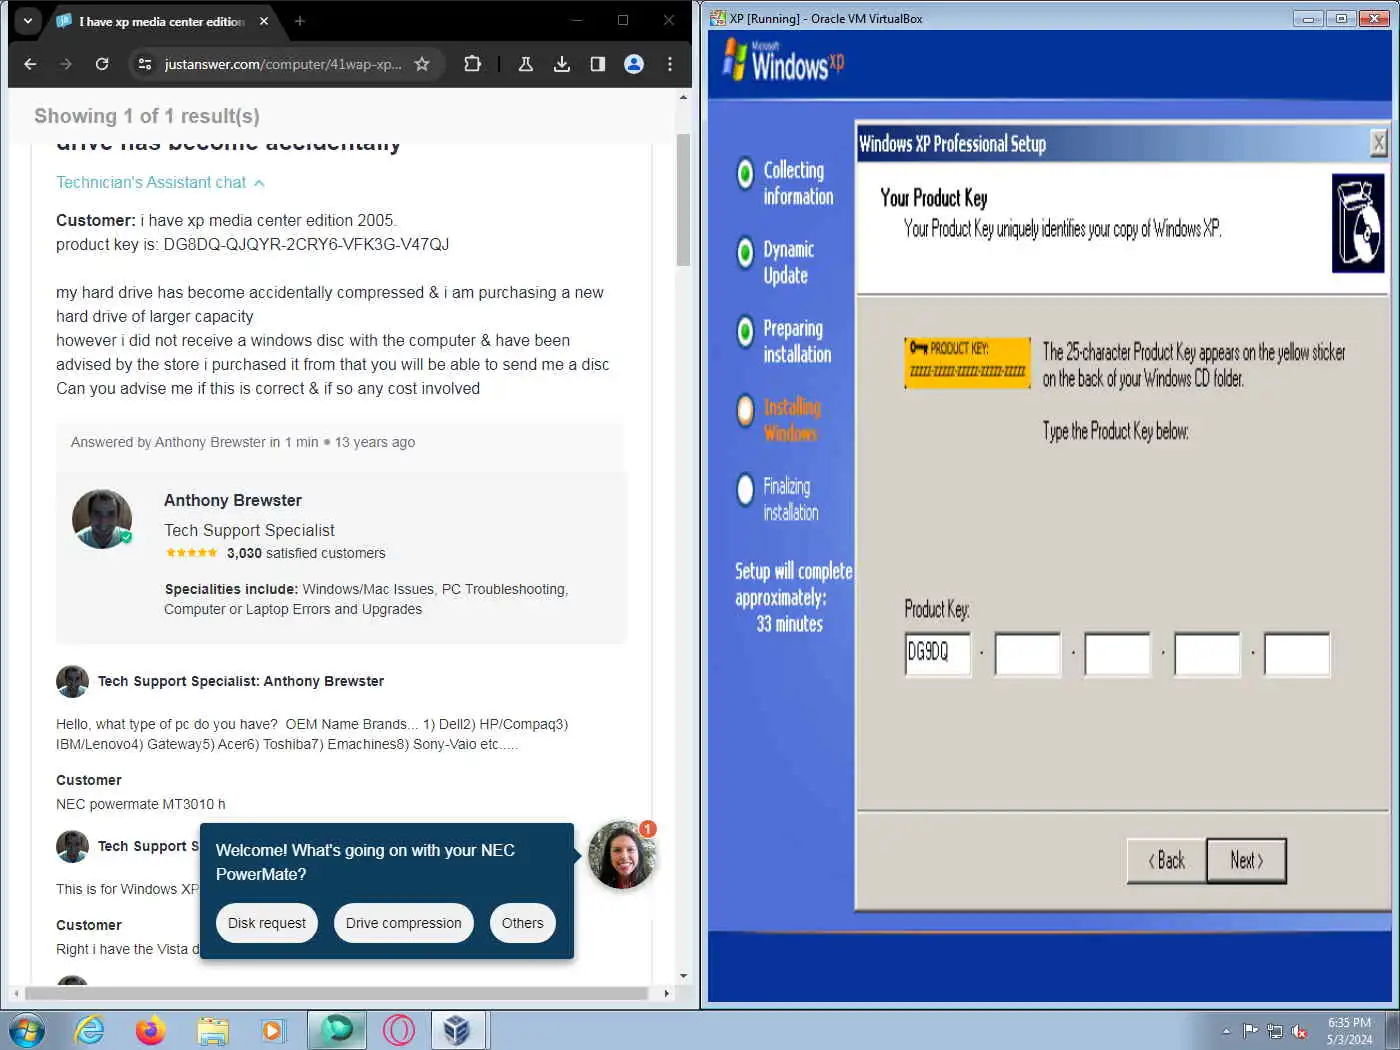Image resolution: width=1400 pixels, height=1050 pixels.
Task: Click 'Showing 1 of 1 result(s)' text
Action: (x=147, y=116)
